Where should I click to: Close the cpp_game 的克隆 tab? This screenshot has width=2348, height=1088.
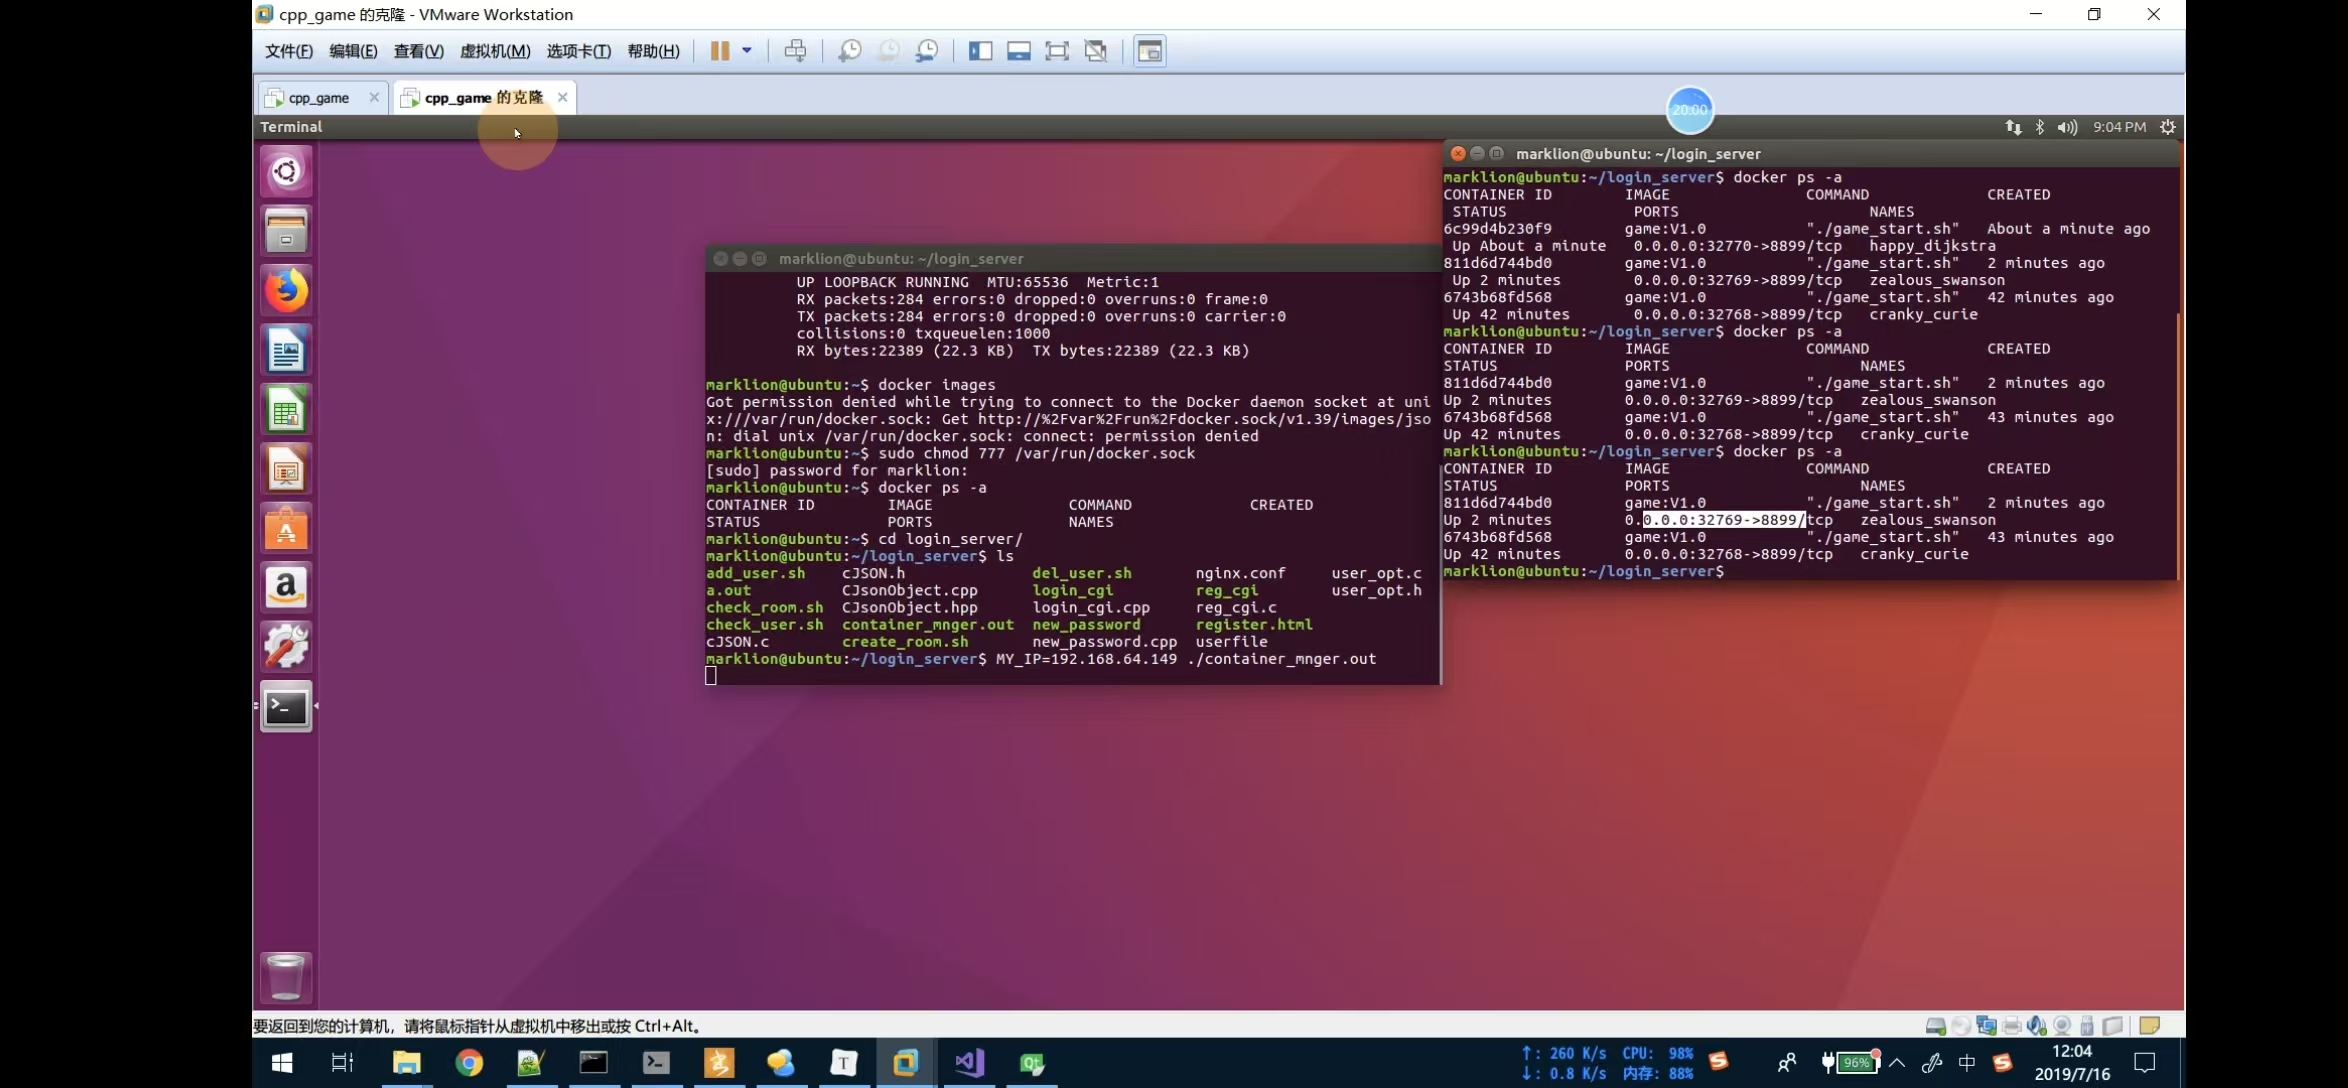(563, 97)
